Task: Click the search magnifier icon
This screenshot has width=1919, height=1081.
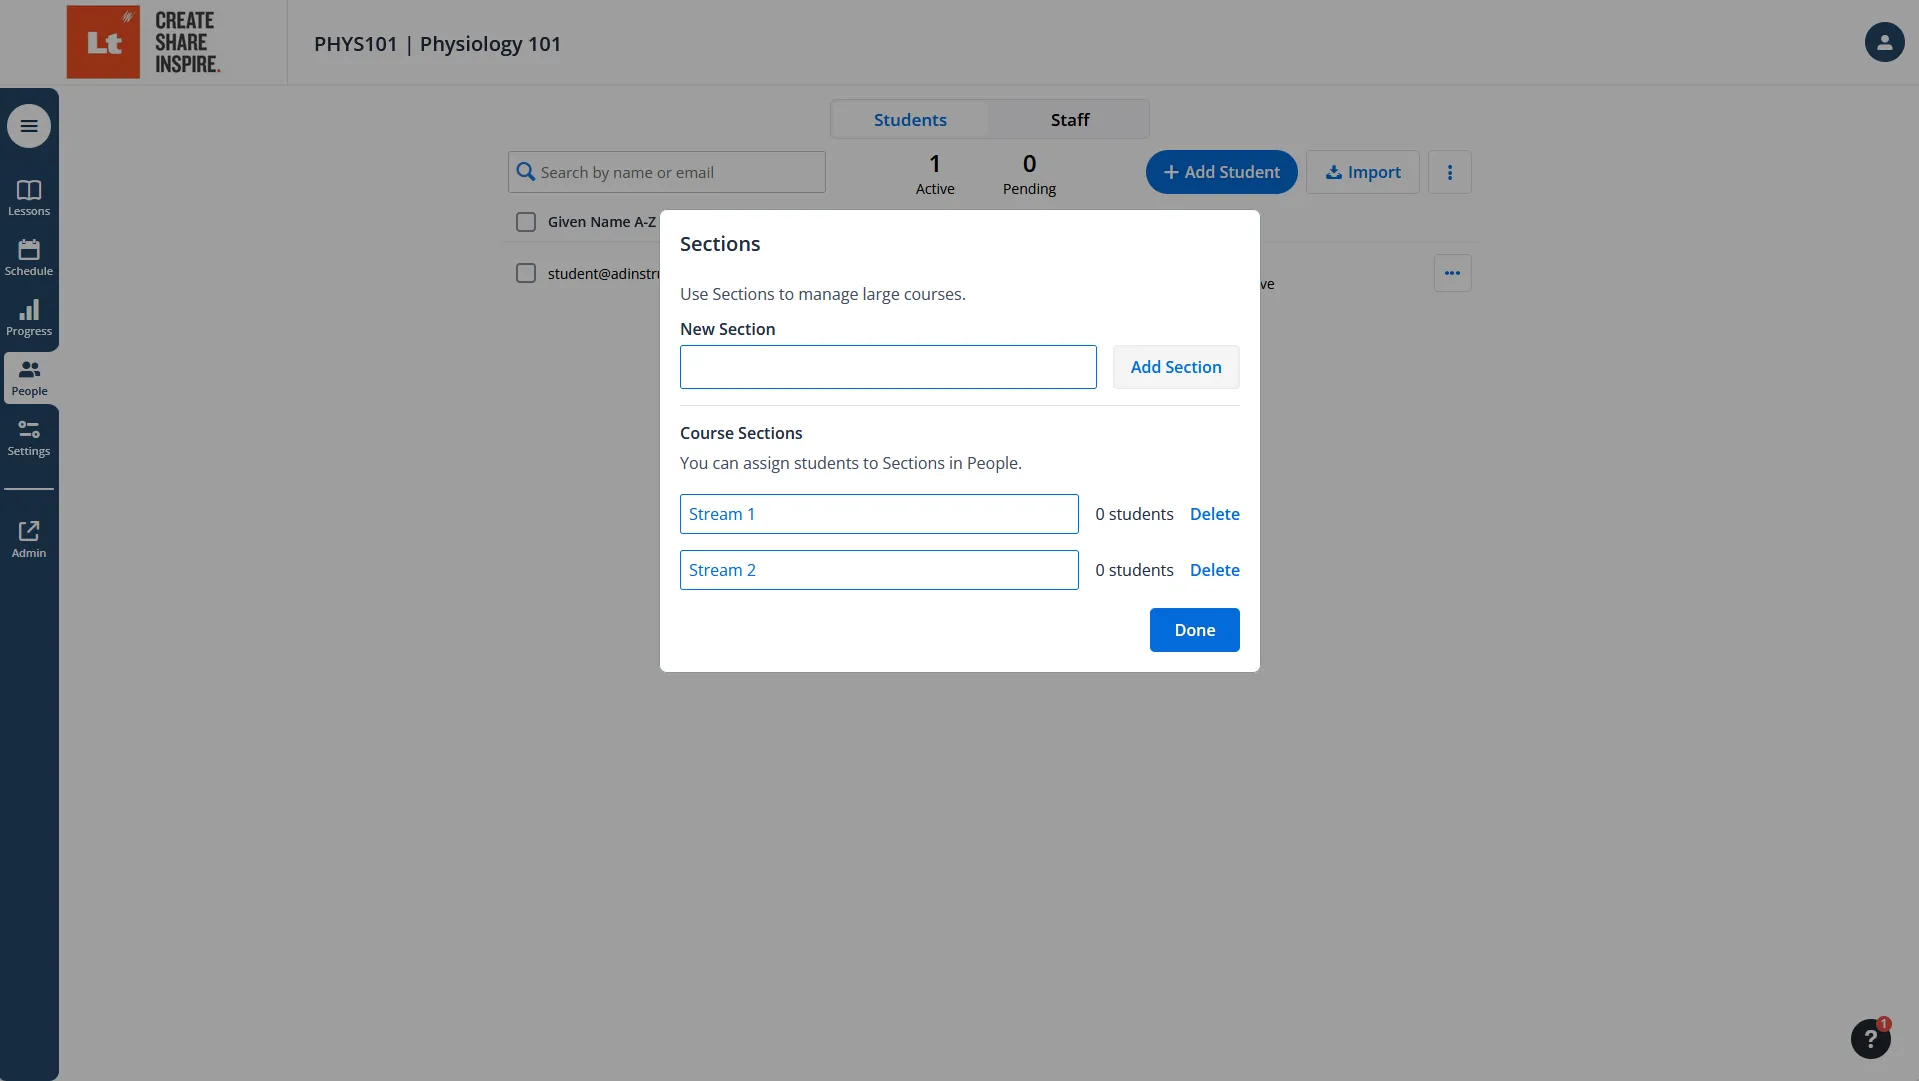Action: [525, 172]
